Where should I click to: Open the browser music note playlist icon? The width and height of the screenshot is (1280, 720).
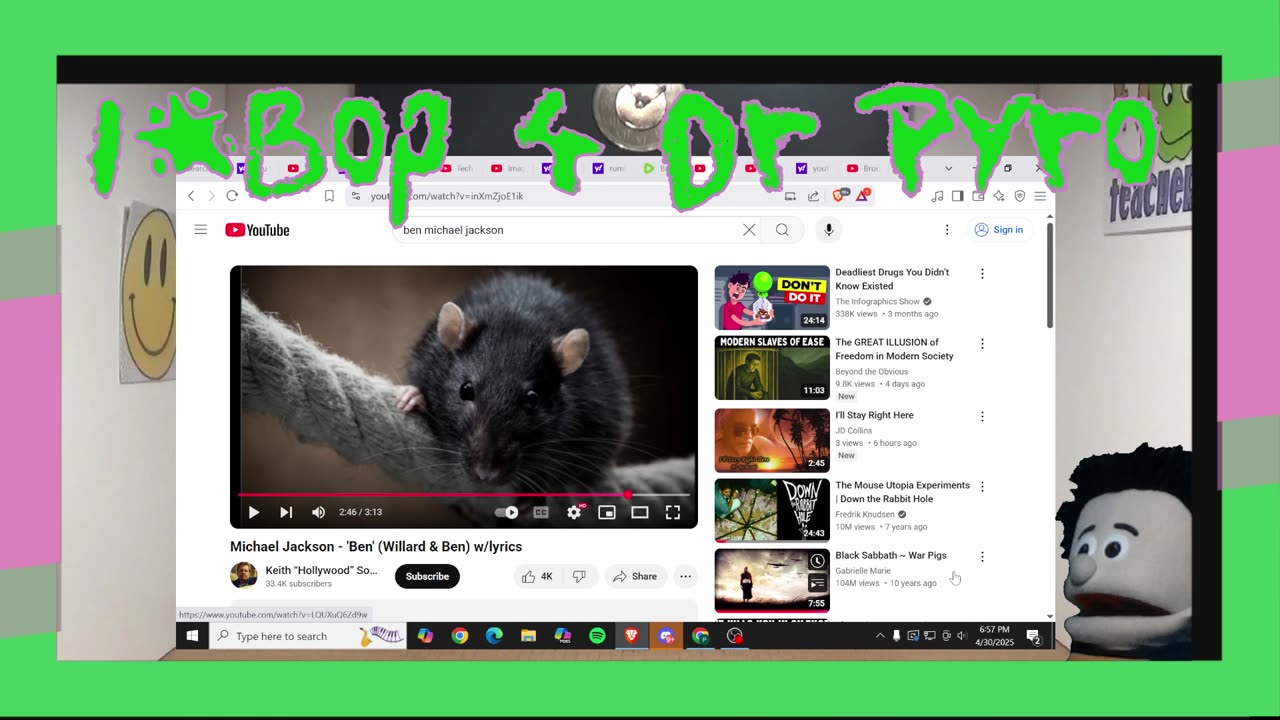[x=937, y=196]
